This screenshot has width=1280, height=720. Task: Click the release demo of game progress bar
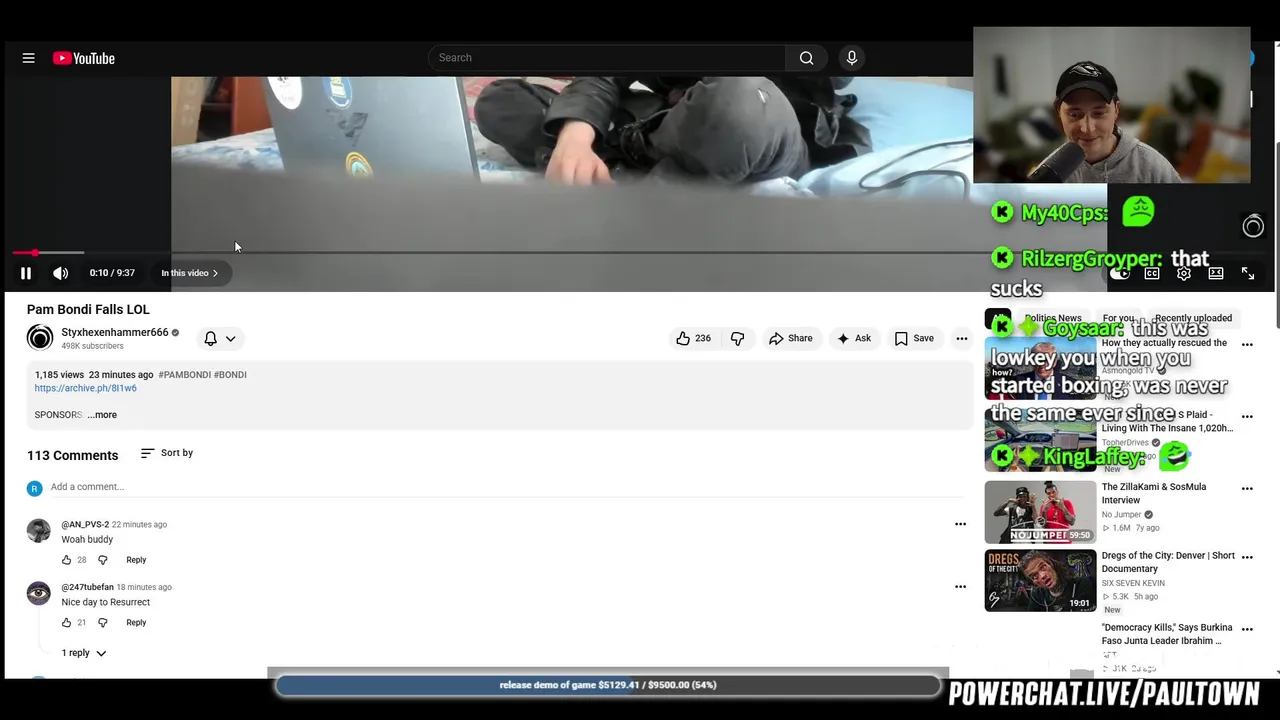pos(608,685)
